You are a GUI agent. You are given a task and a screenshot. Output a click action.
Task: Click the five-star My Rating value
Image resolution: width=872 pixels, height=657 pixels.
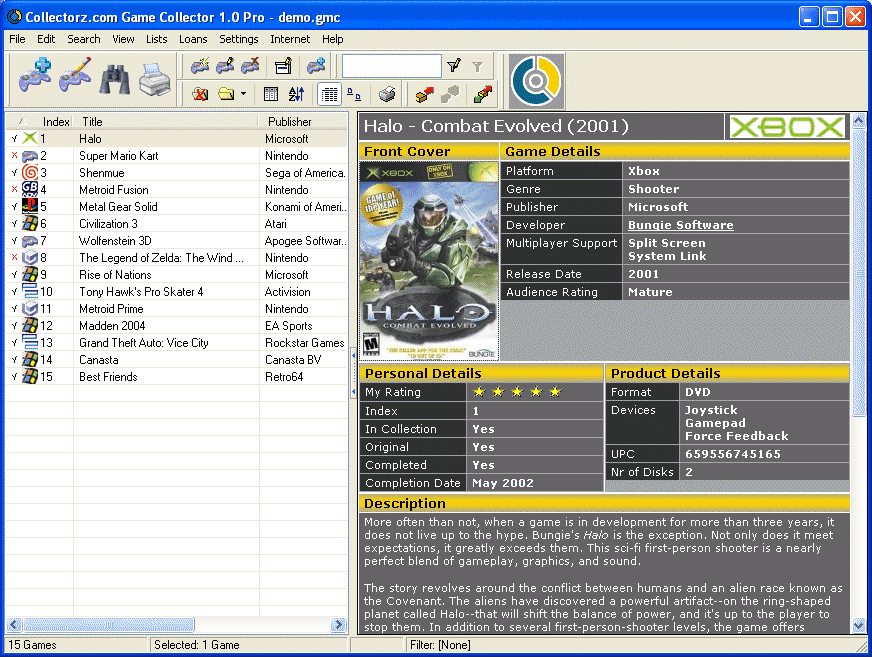pyautogui.click(x=517, y=392)
